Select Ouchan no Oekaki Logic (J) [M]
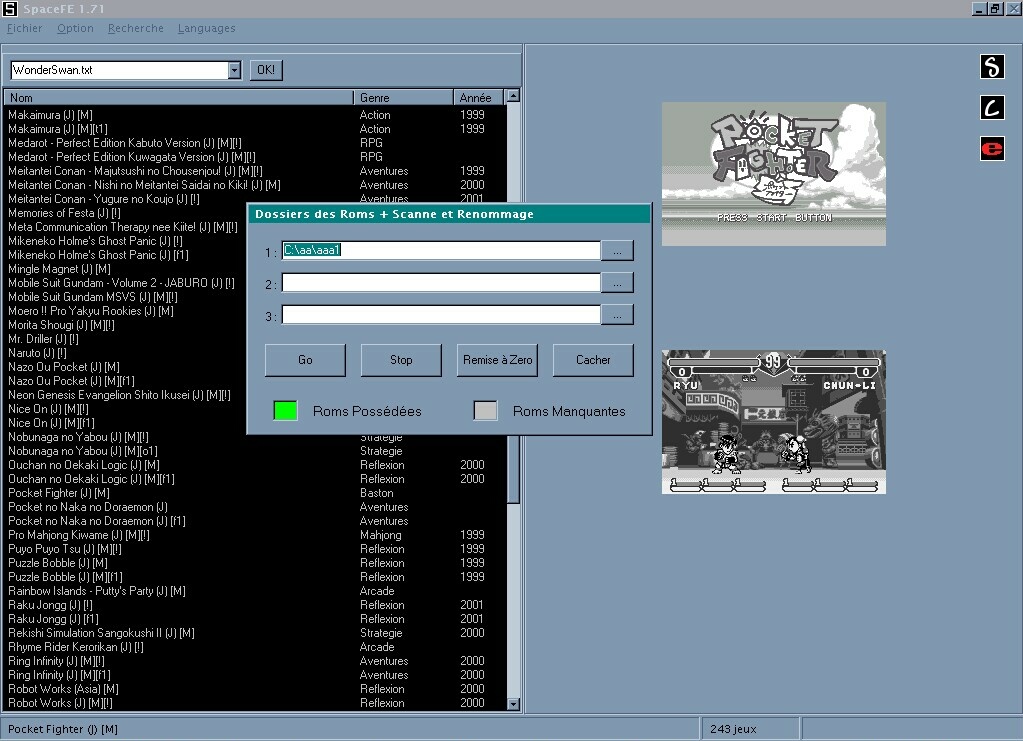This screenshot has height=741, width=1023. (256, 466)
